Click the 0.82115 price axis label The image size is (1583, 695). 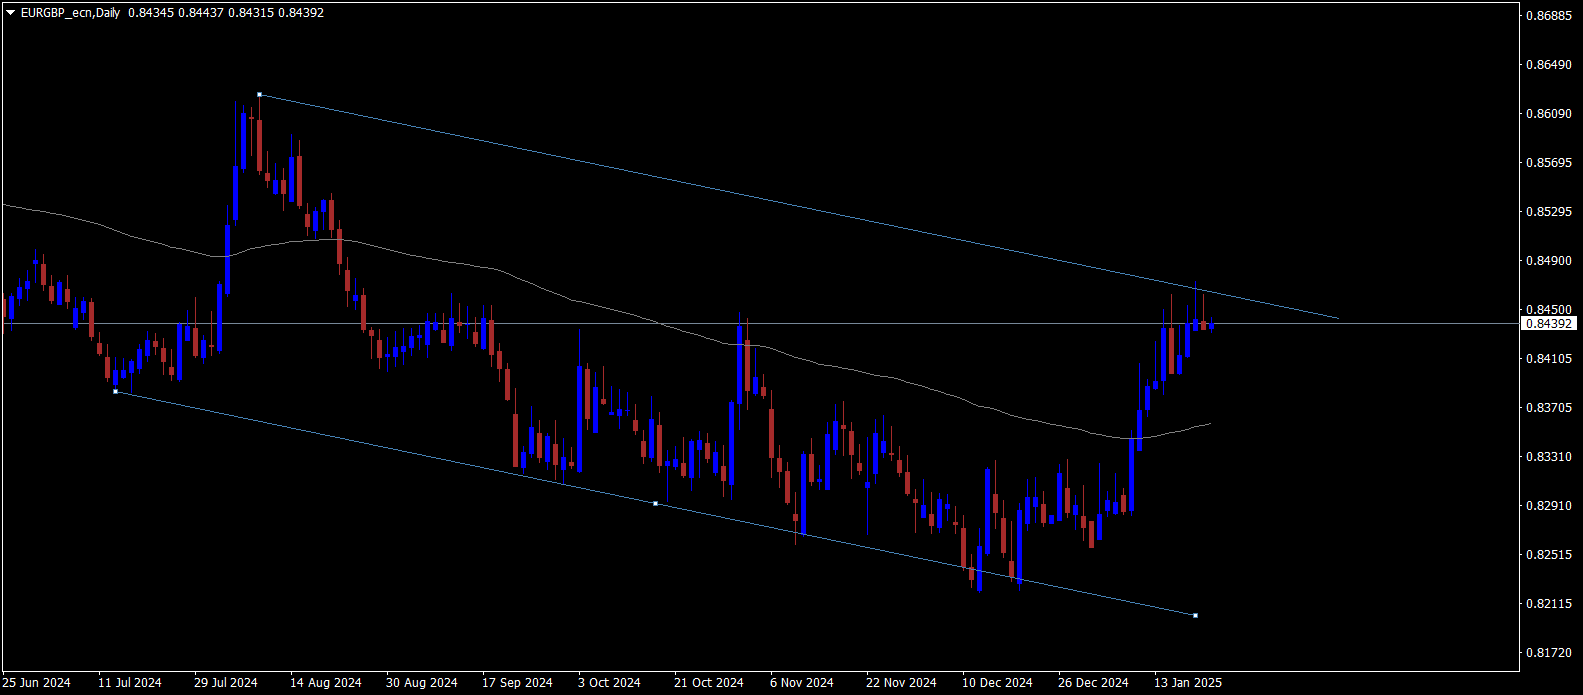click(1549, 604)
